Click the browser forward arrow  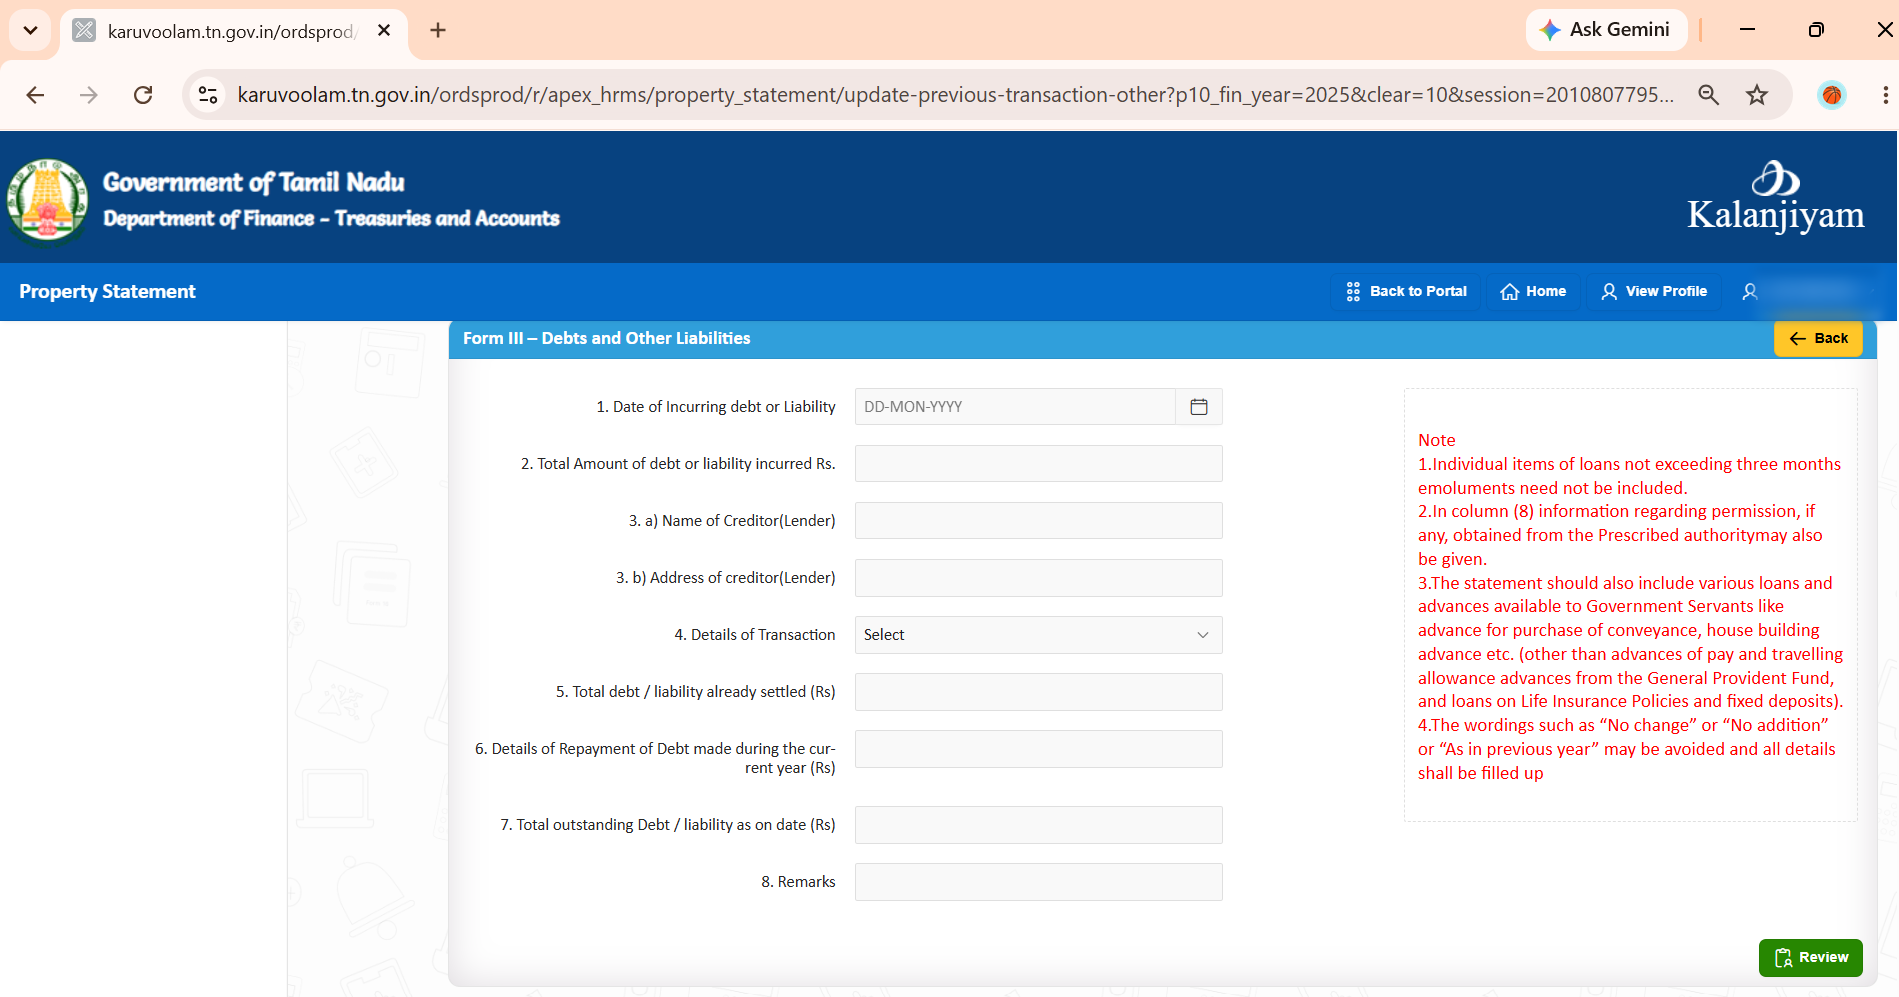89,95
